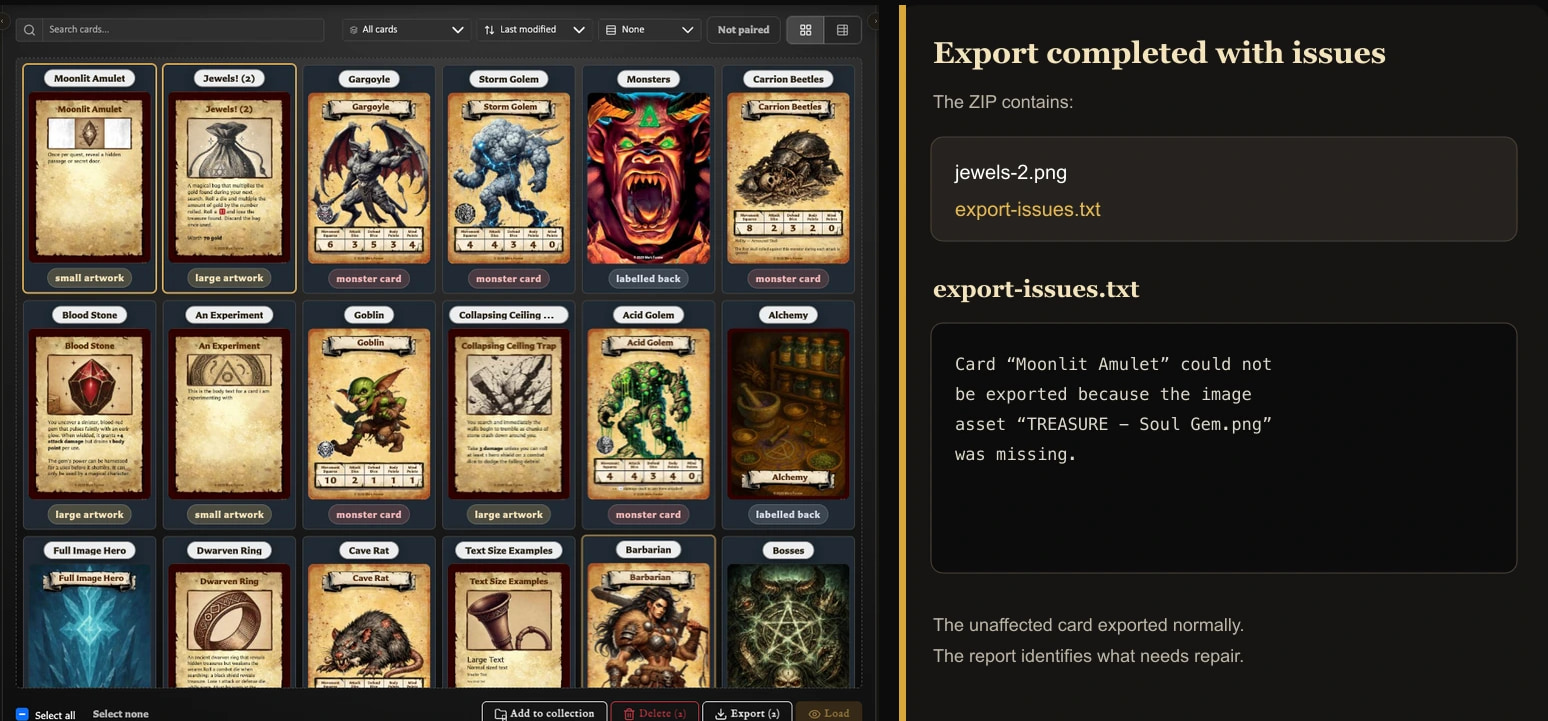Click the Monsters title label

(x=648, y=78)
